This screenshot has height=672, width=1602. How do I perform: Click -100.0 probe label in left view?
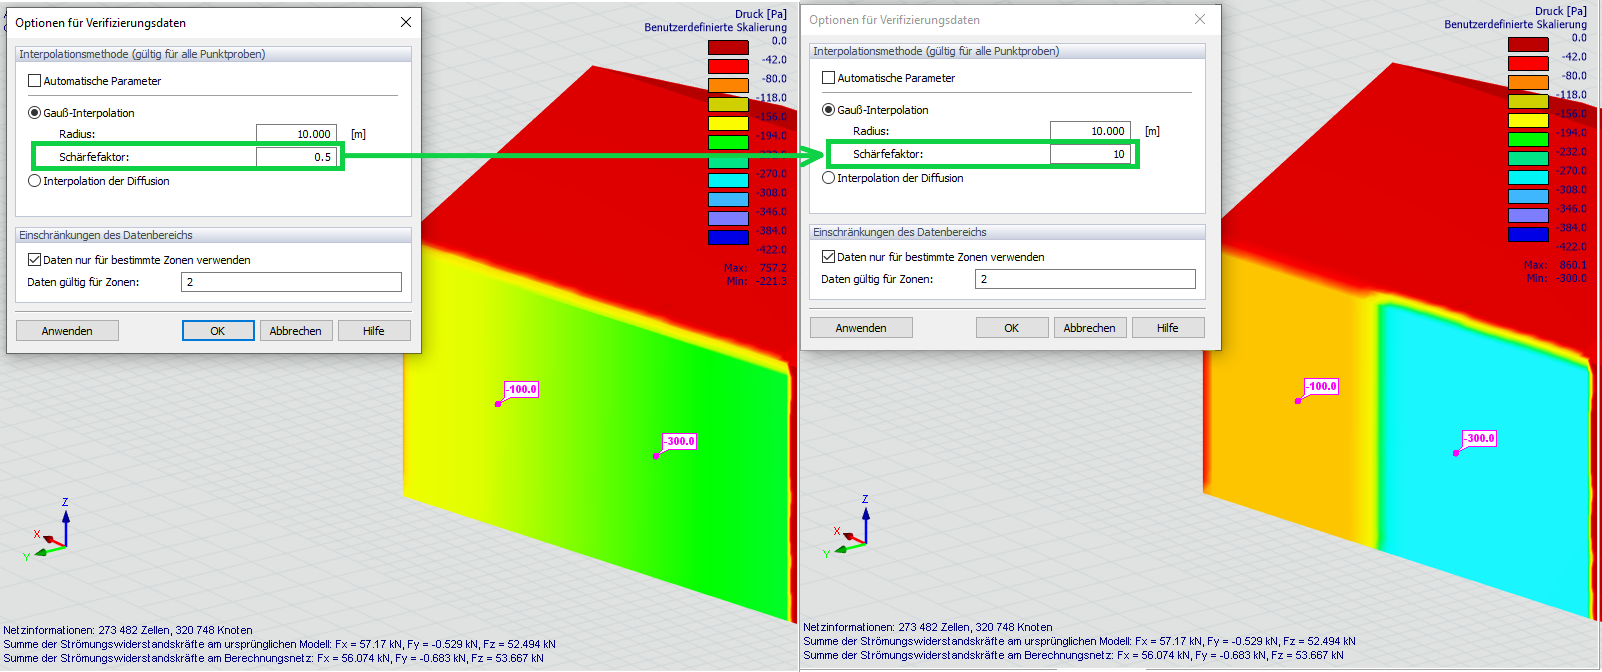[521, 389]
